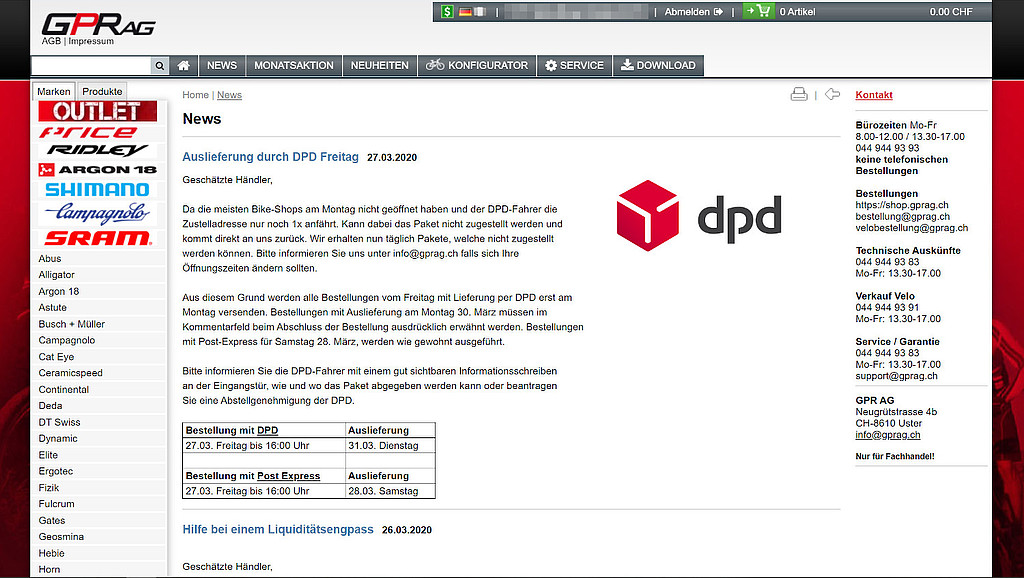Screen dimensions: 1024x578
Task: Select Campagnolo in the brand text list
Action: pyautogui.click(x=65, y=341)
